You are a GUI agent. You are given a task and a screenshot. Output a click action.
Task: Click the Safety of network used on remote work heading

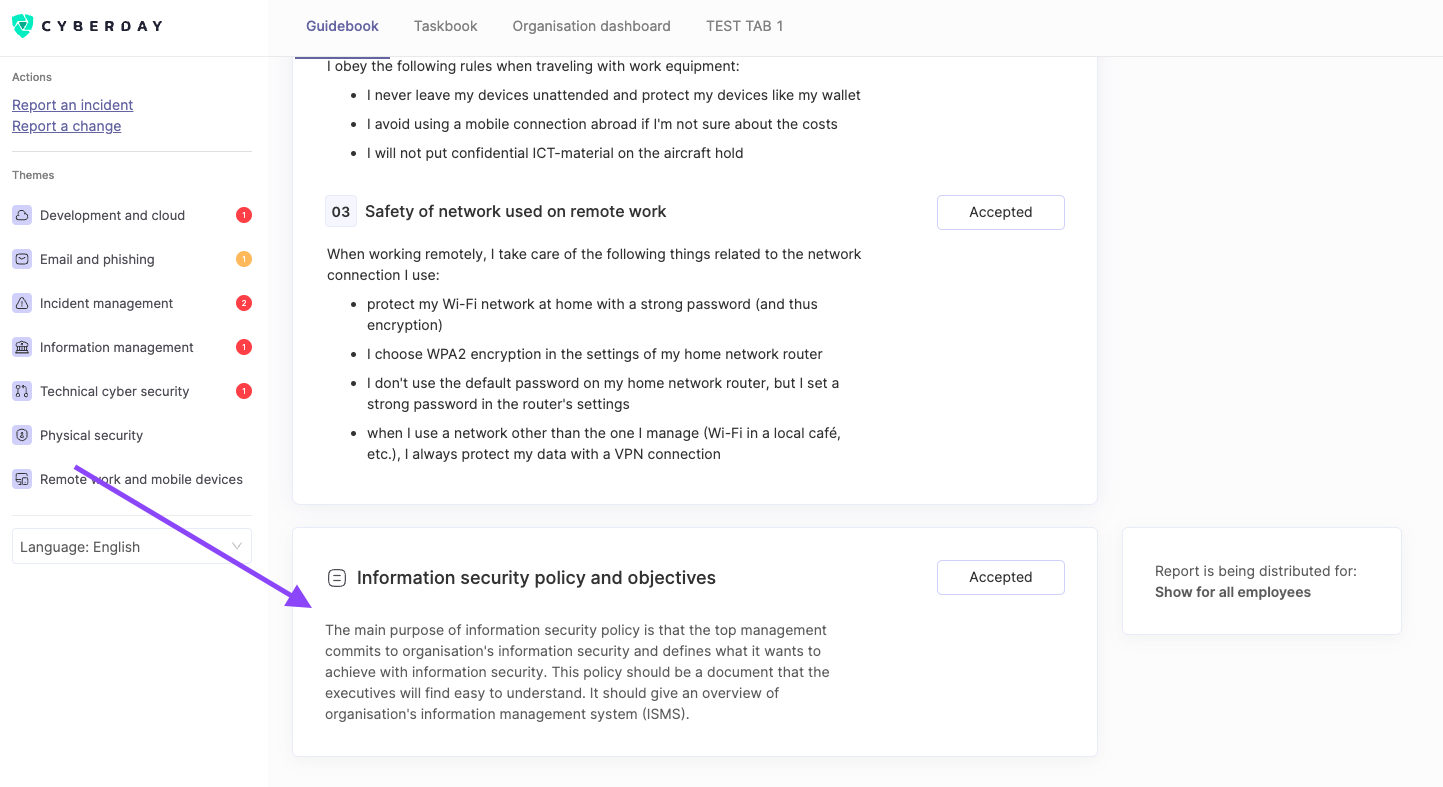coord(515,211)
